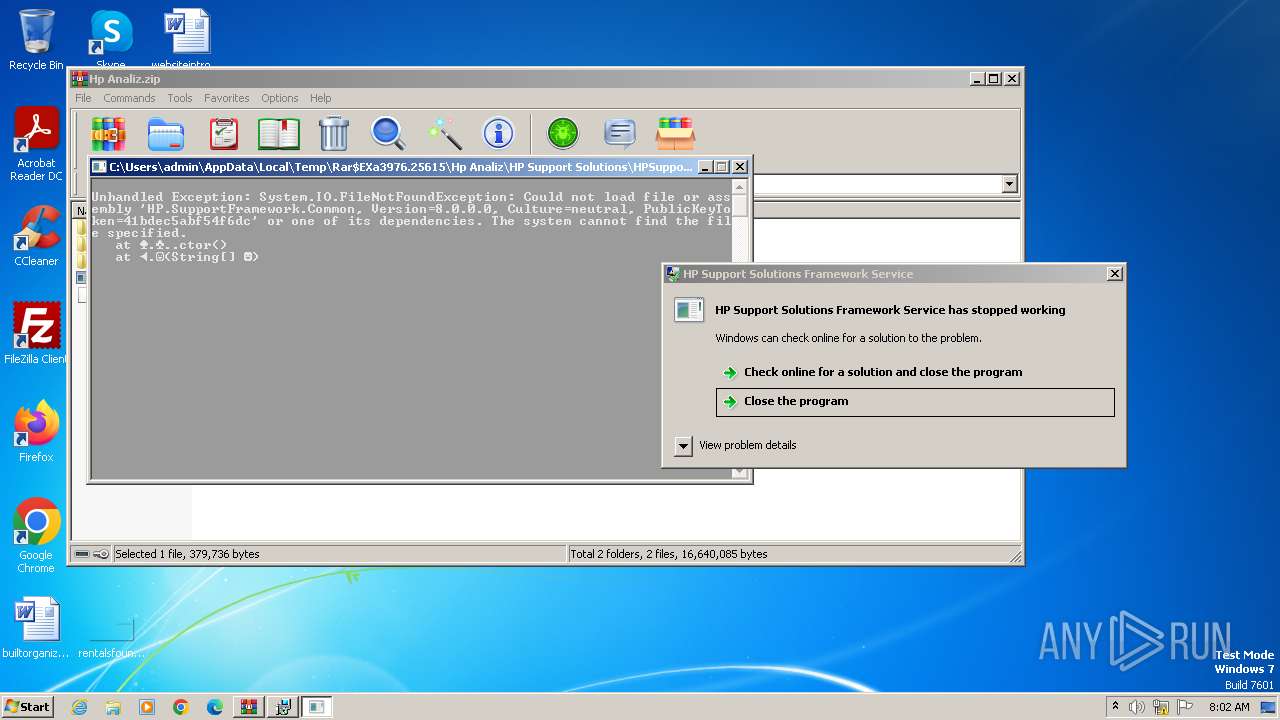
Task: Click the Comment speech bubble icon
Action: (620, 133)
